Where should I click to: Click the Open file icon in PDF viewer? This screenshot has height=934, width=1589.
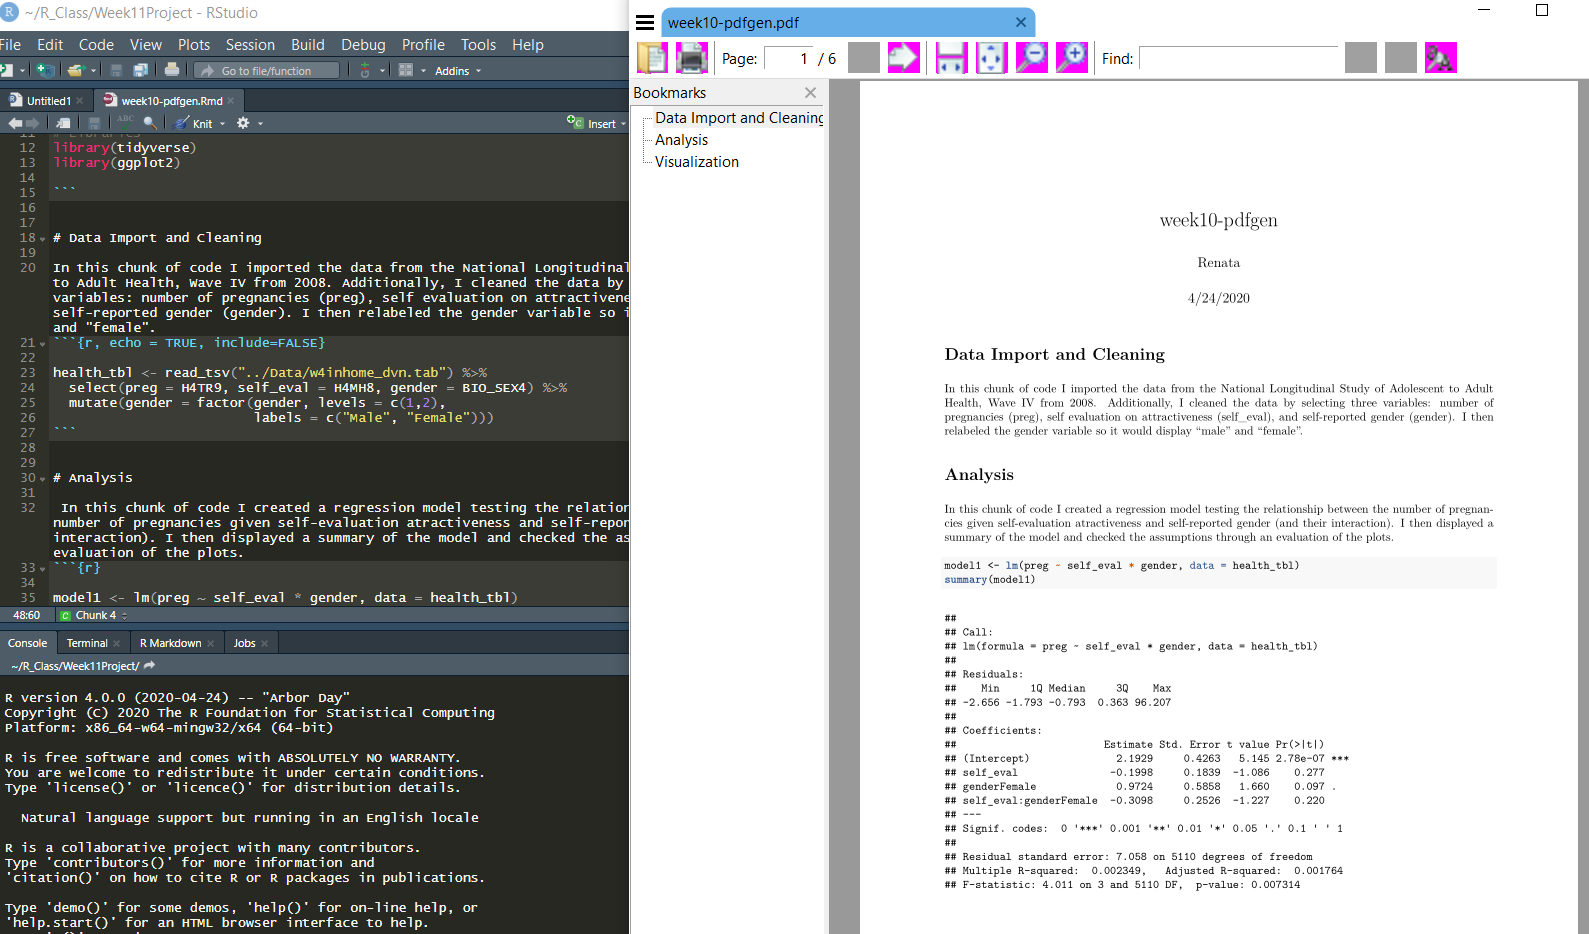tap(653, 58)
